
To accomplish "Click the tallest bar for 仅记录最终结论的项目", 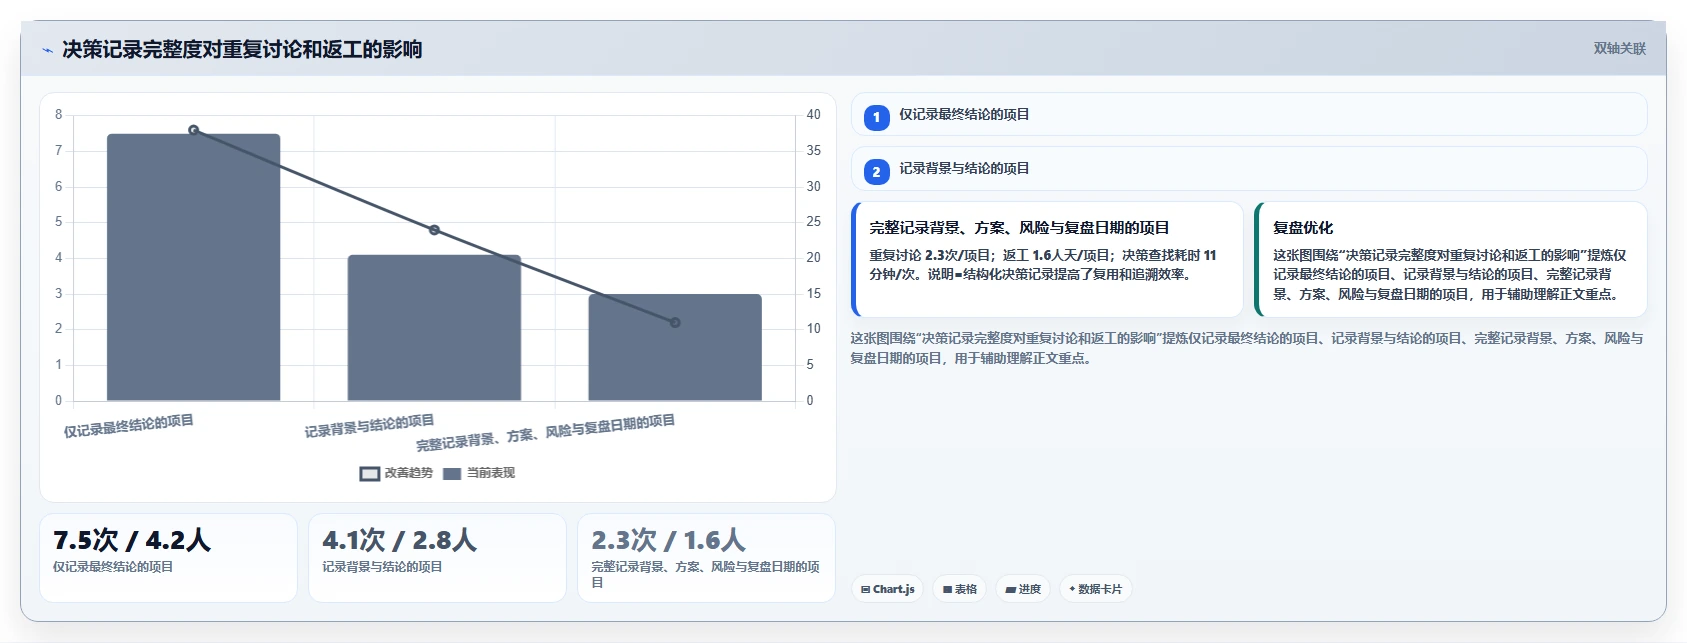I will [x=194, y=267].
